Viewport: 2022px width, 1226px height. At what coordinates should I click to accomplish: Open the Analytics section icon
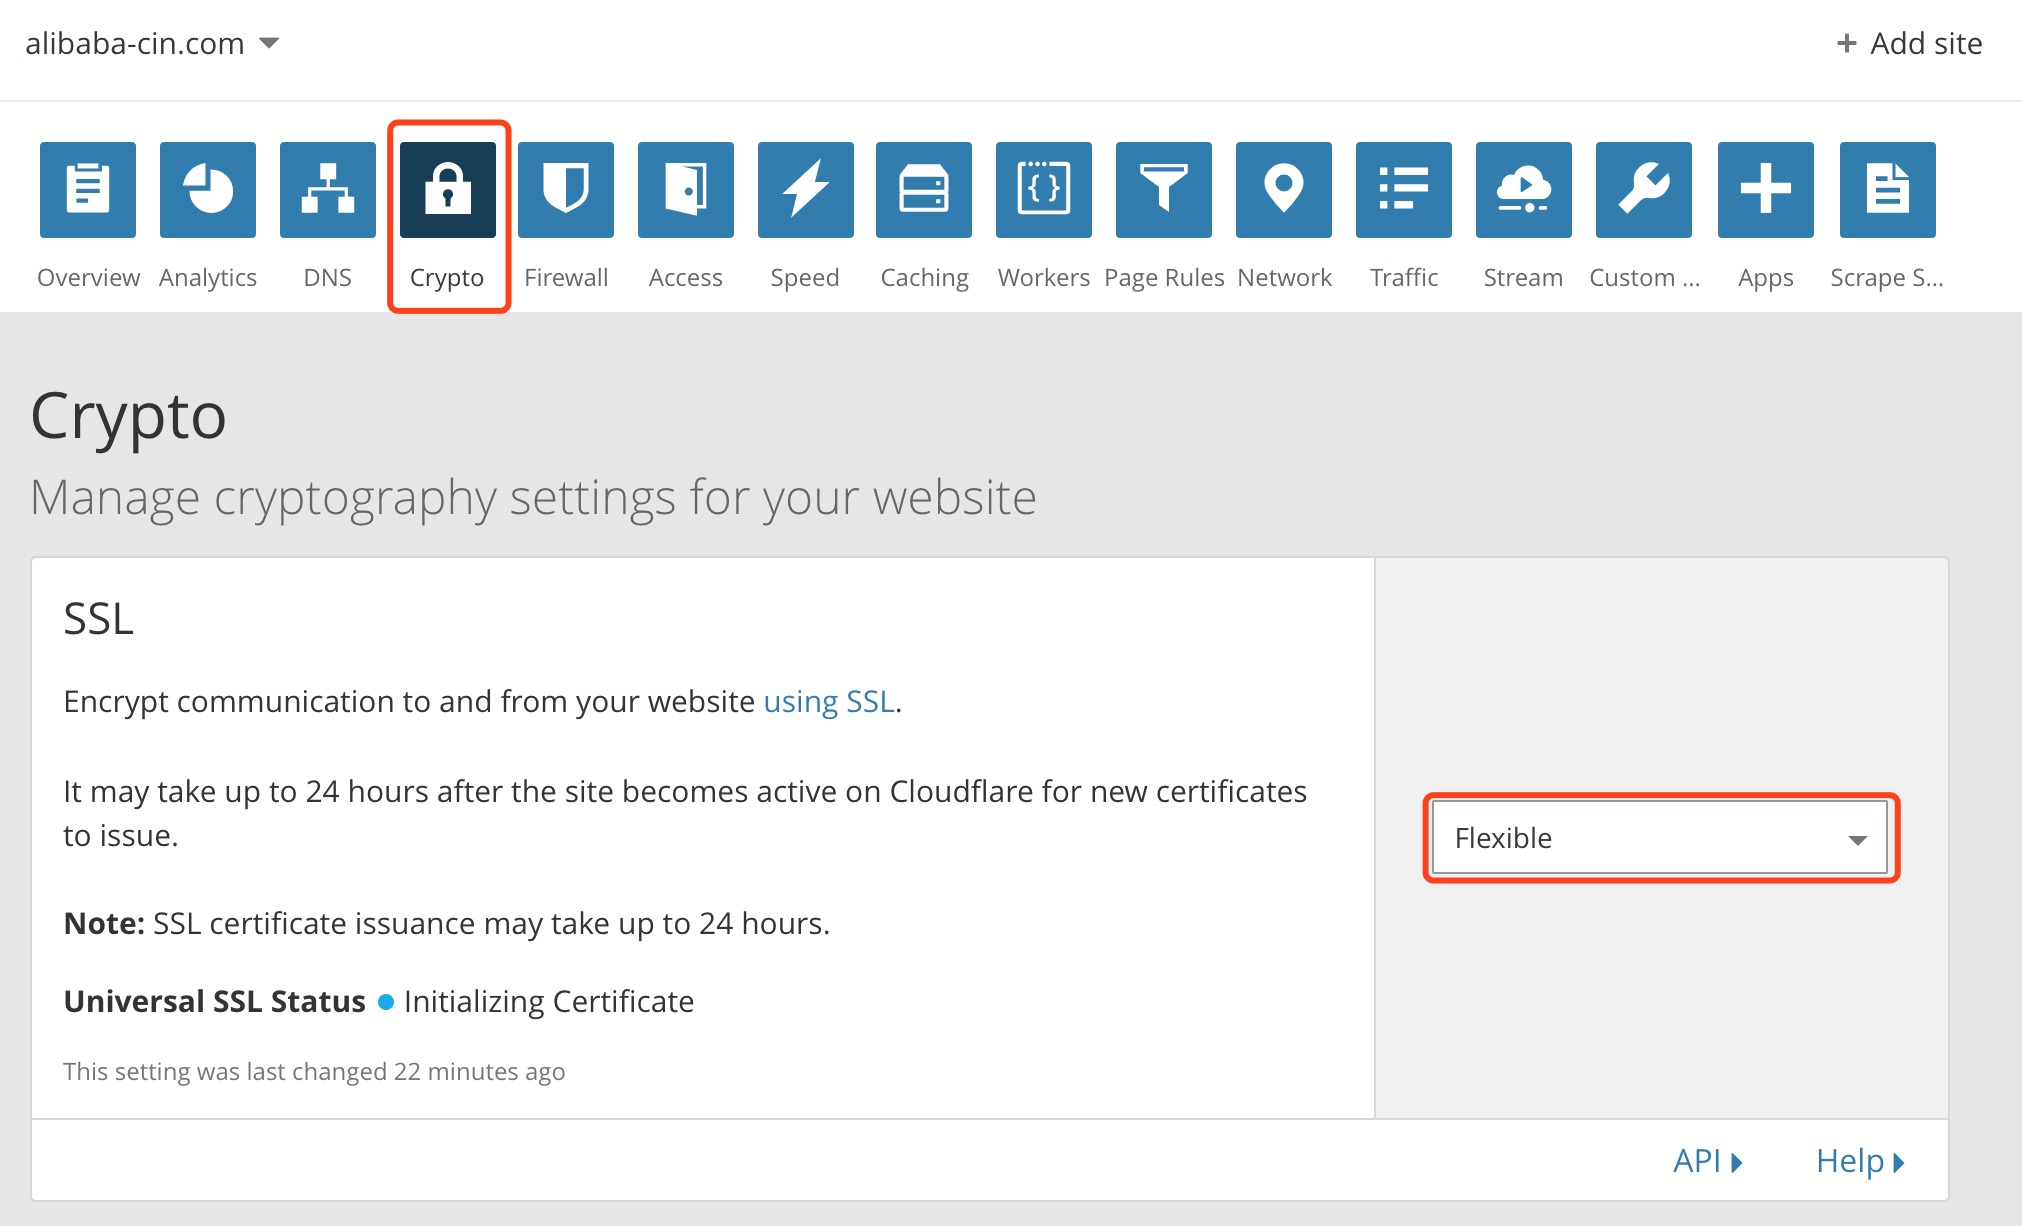[x=207, y=189]
